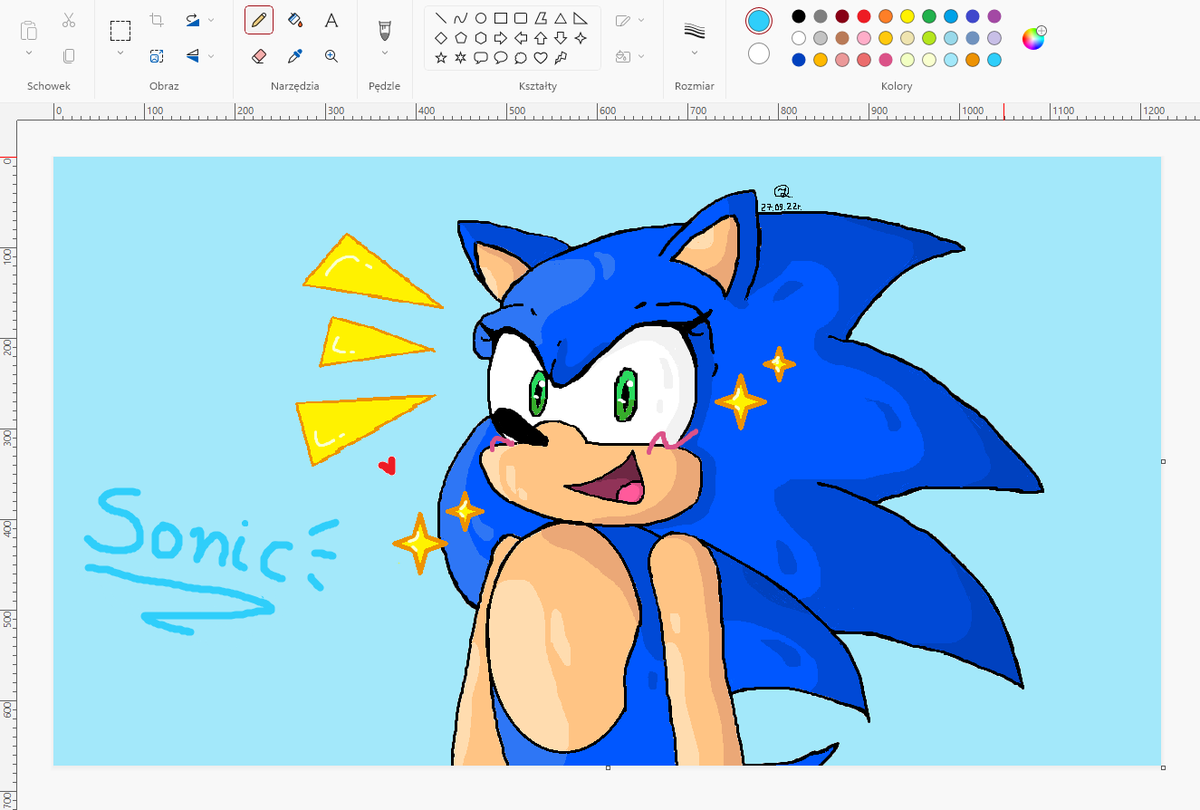
Task: Click the bottom-middle canvas resize handle
Action: click(608, 767)
